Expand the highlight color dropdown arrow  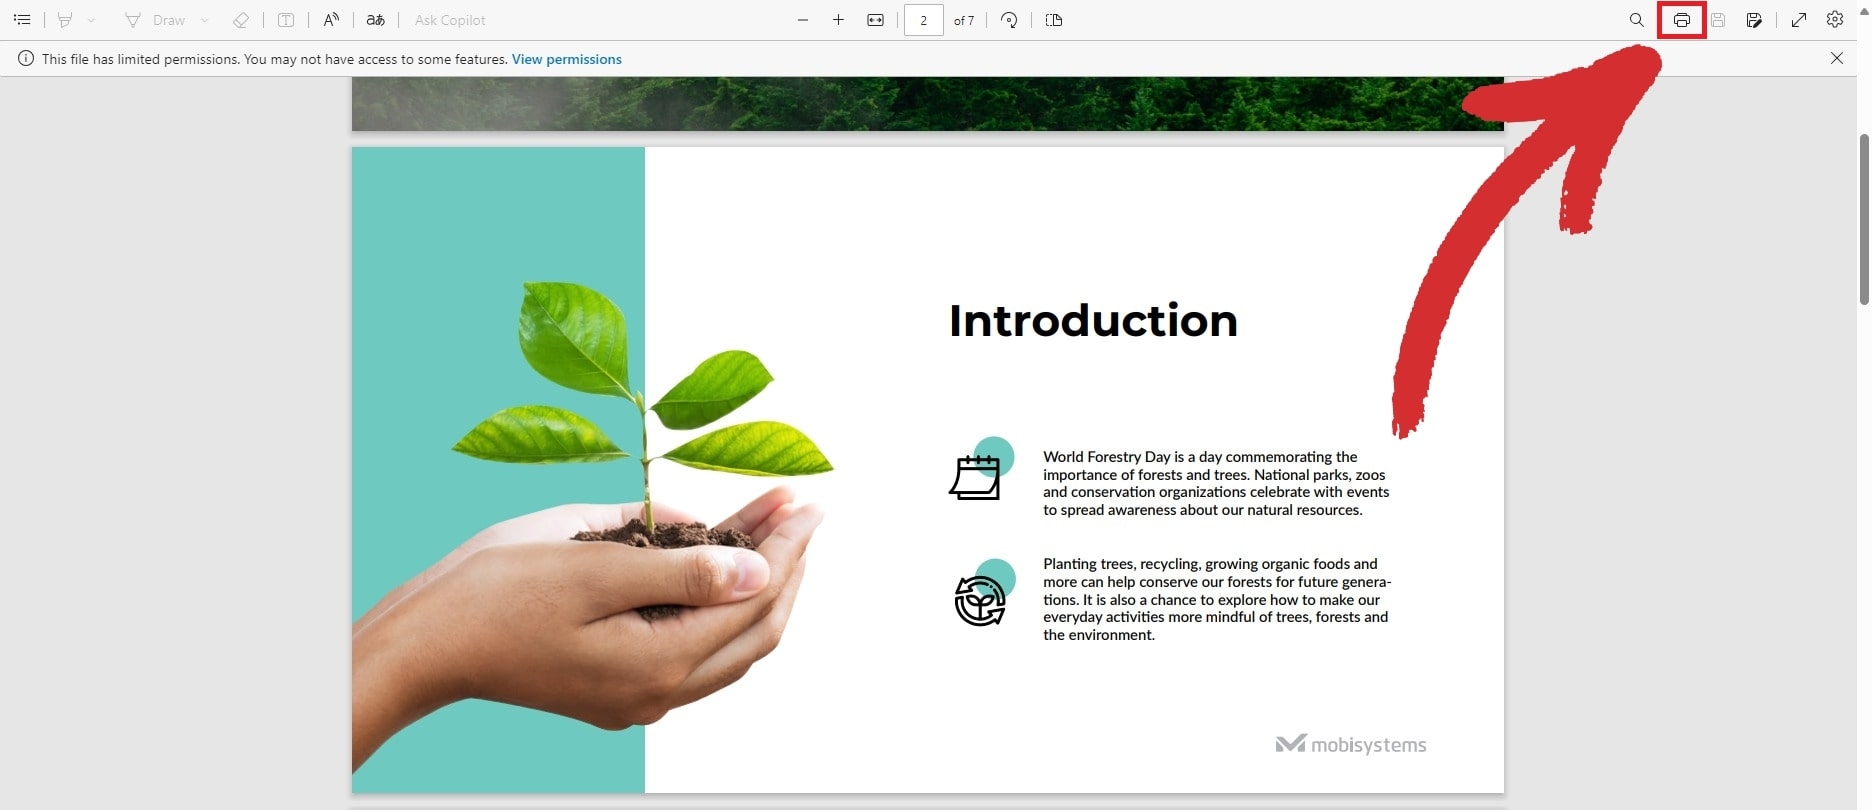click(x=91, y=20)
